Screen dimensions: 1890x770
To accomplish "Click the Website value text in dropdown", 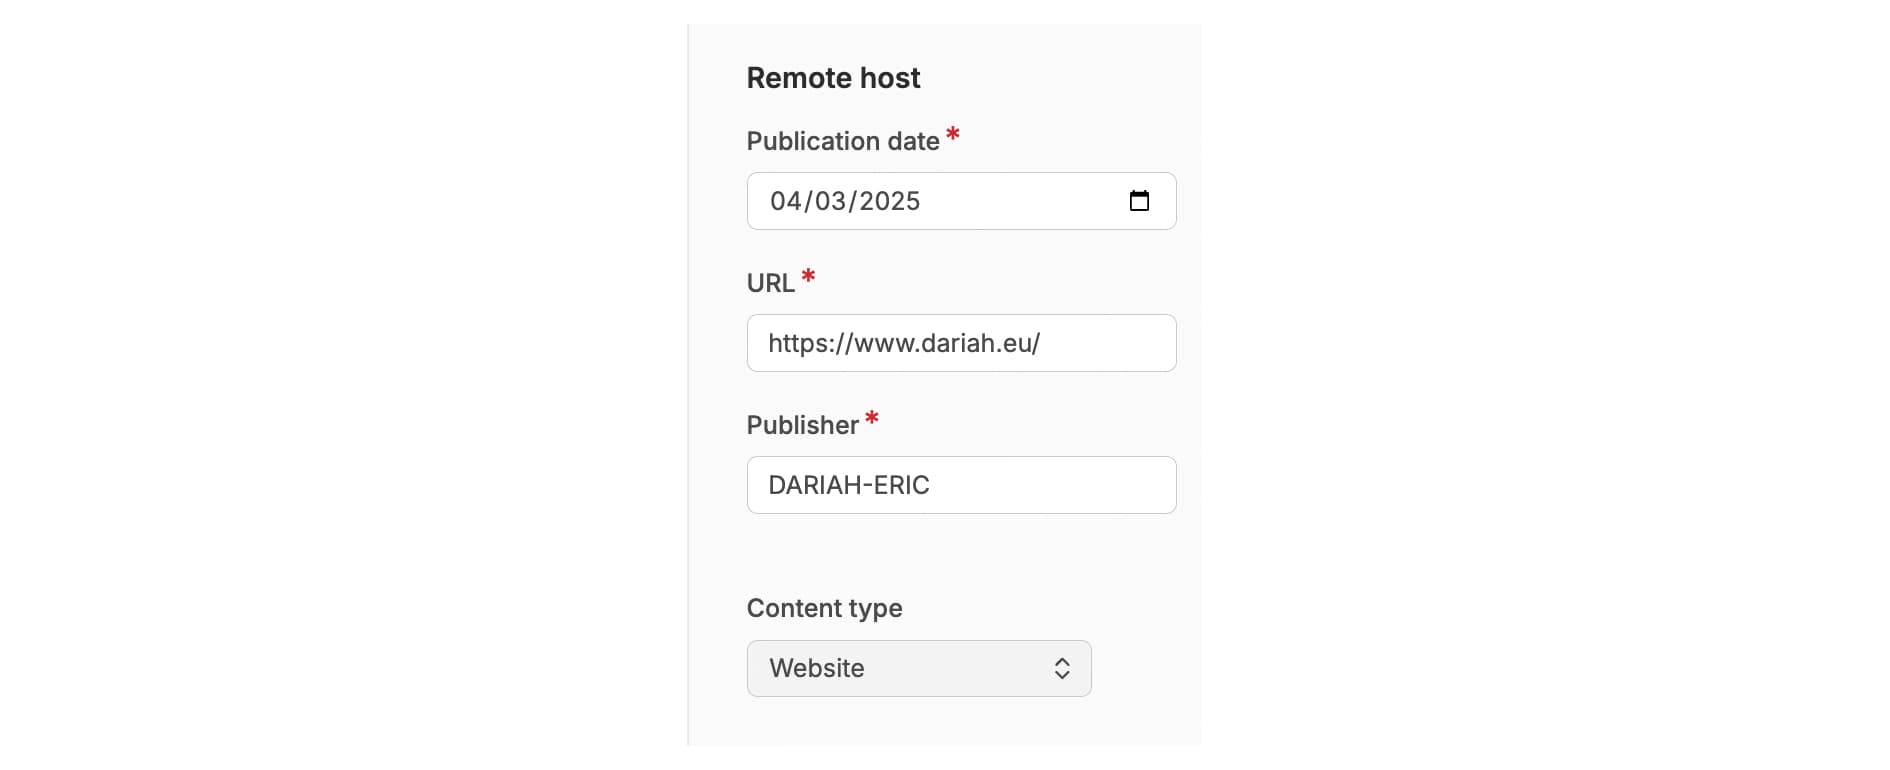I will 816,669.
